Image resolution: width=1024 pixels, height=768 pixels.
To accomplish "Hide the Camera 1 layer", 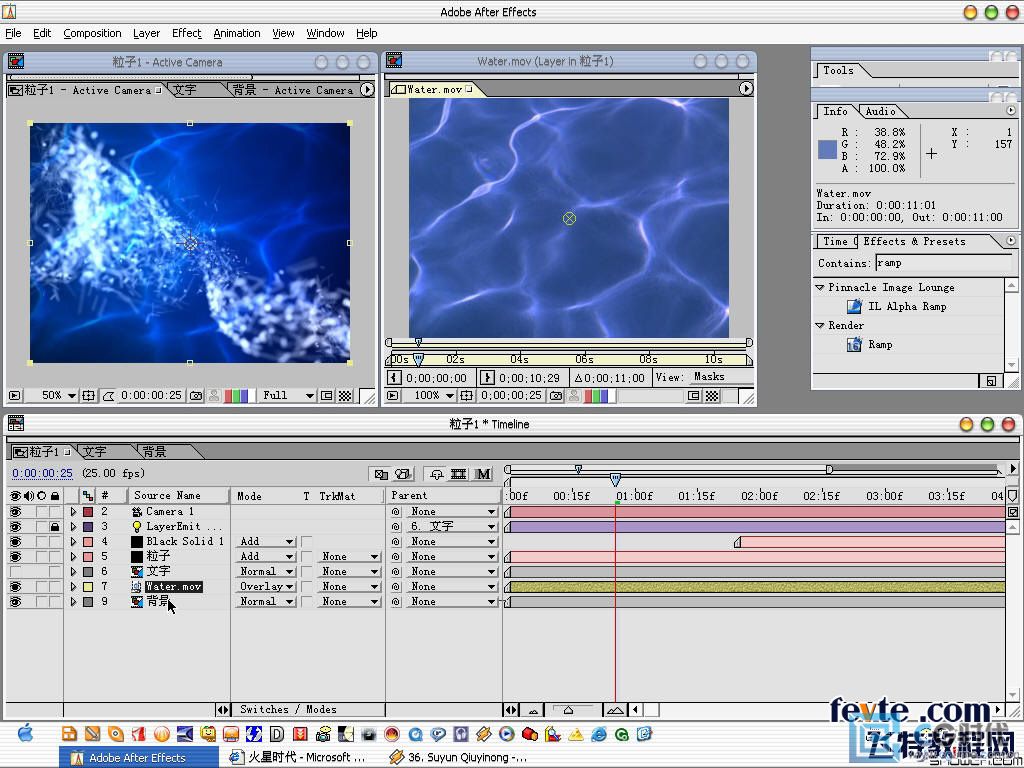I will coord(15,511).
